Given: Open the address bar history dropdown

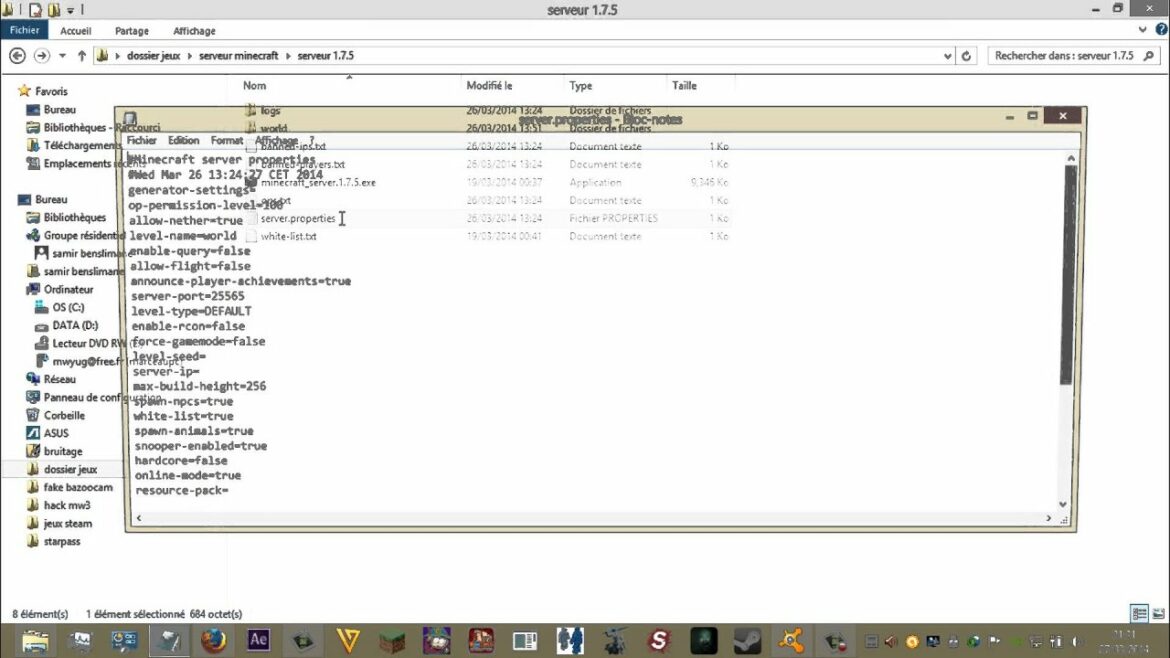Looking at the screenshot, I should [948, 56].
